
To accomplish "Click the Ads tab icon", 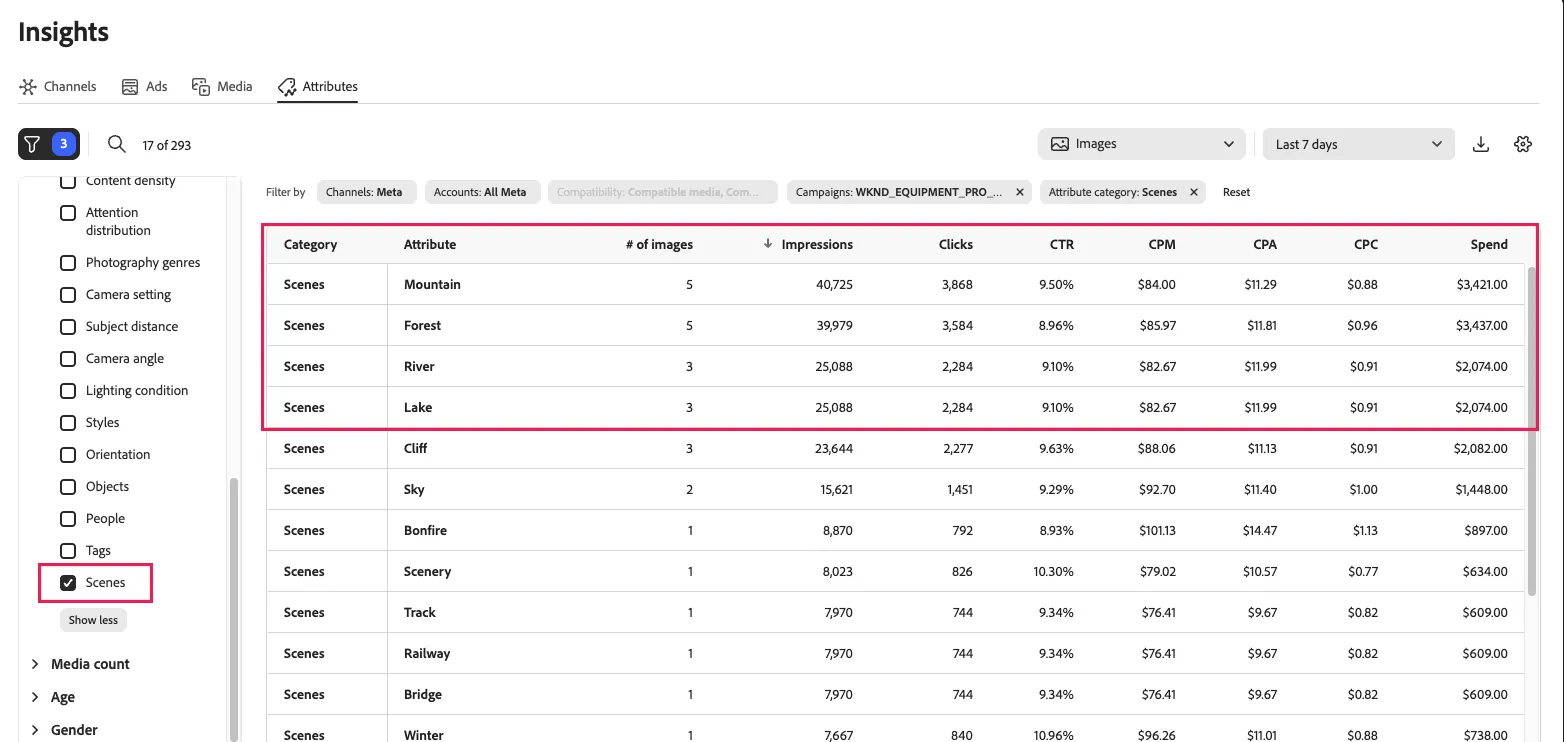I will [x=130, y=86].
